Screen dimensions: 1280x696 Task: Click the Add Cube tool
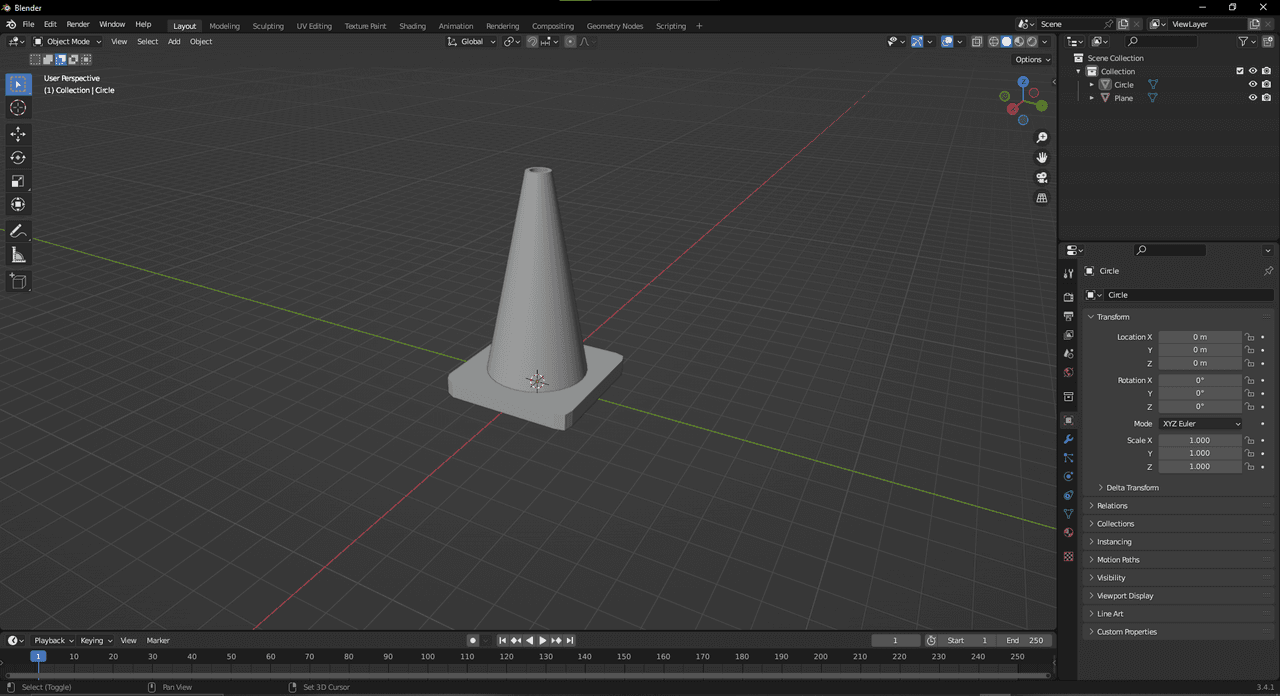pyautogui.click(x=18, y=282)
